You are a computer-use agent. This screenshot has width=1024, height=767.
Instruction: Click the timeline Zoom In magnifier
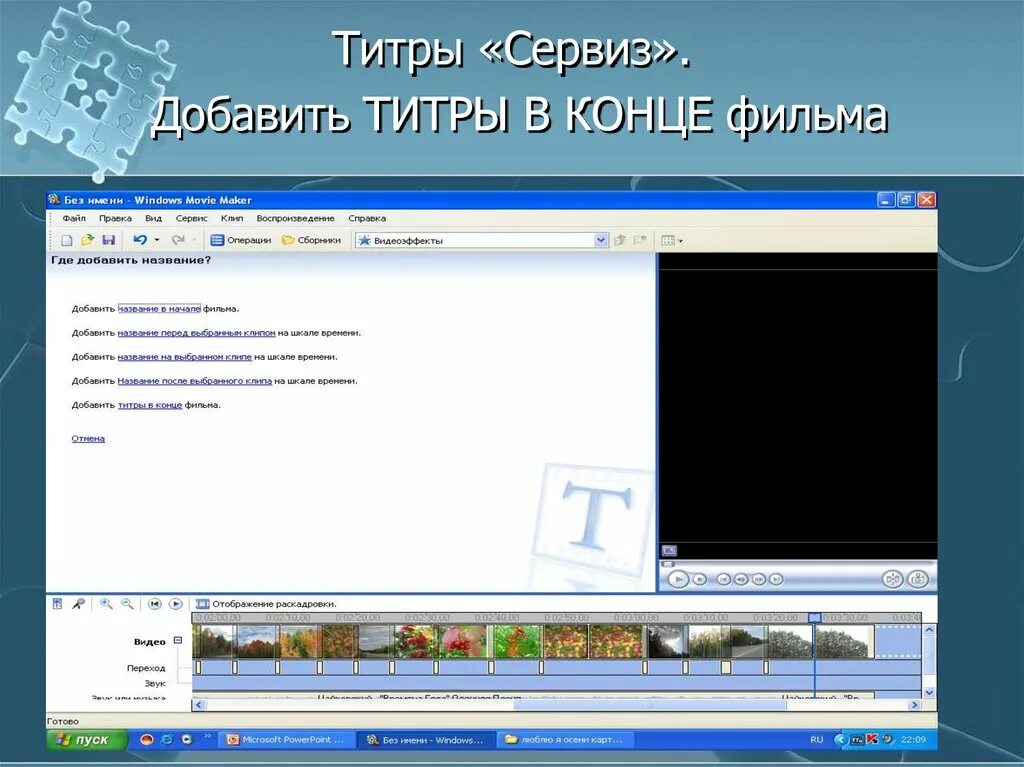pyautogui.click(x=106, y=604)
